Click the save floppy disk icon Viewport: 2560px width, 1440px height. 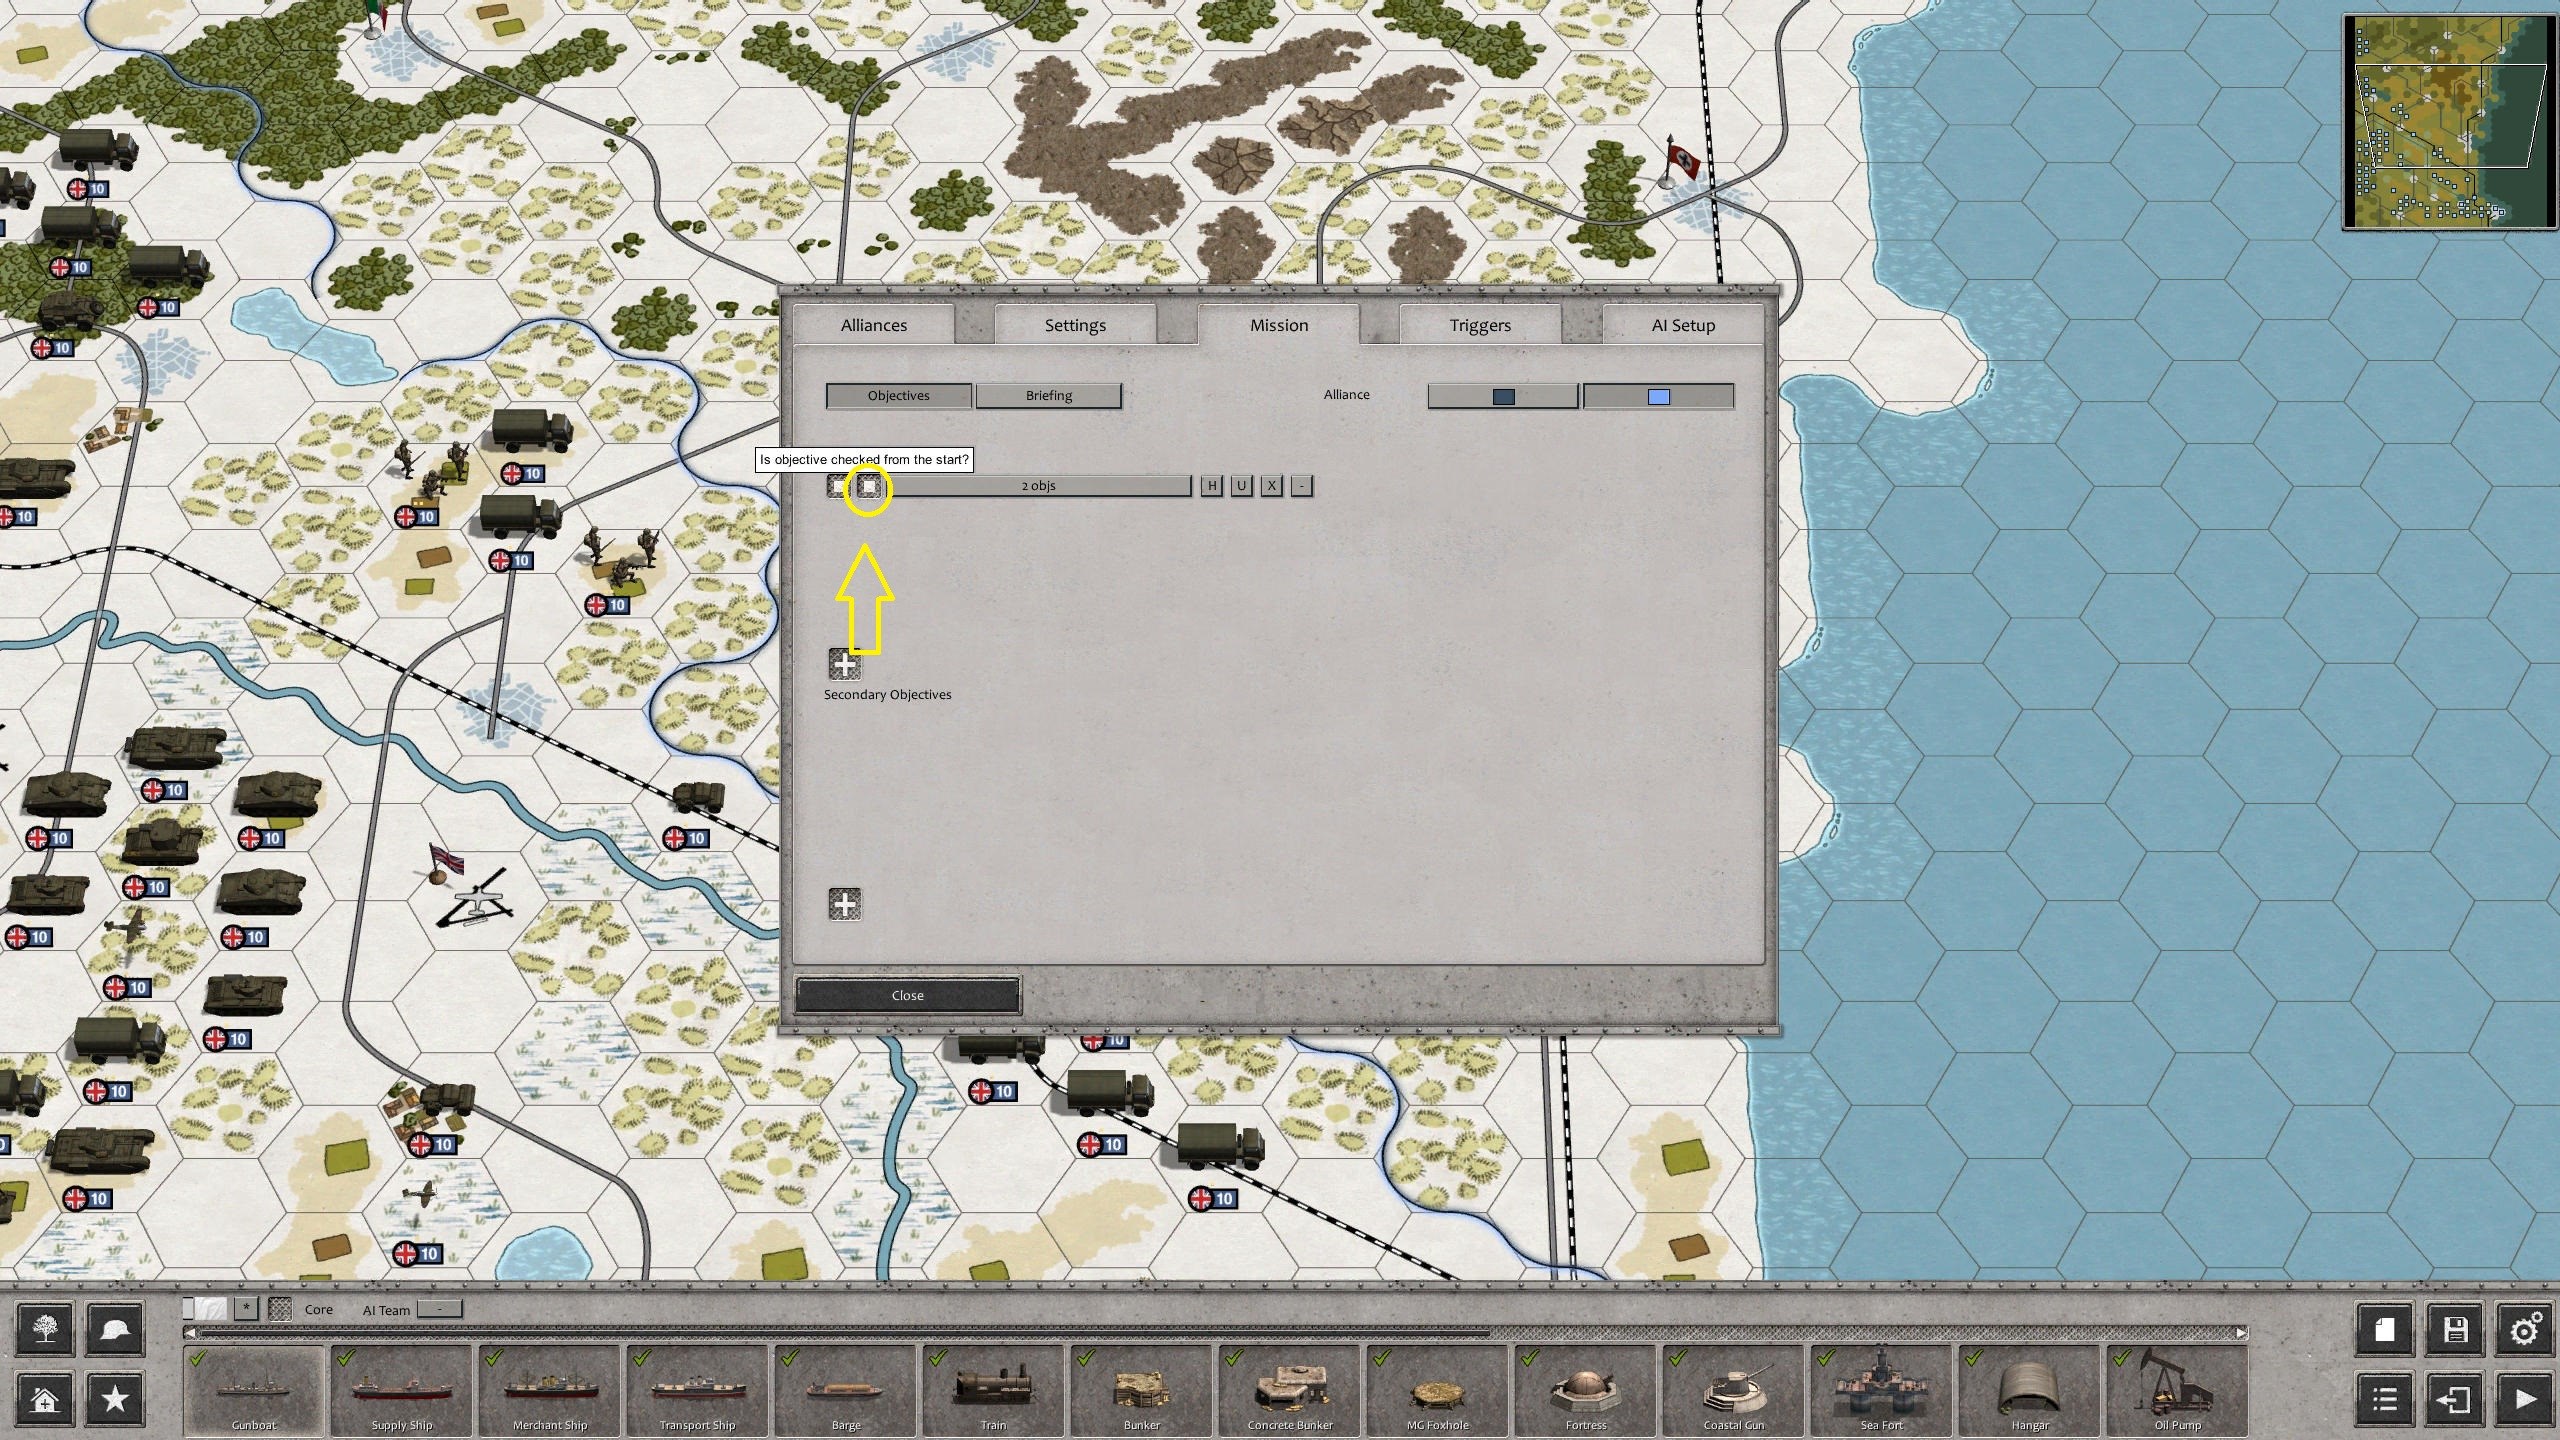coord(2454,1329)
